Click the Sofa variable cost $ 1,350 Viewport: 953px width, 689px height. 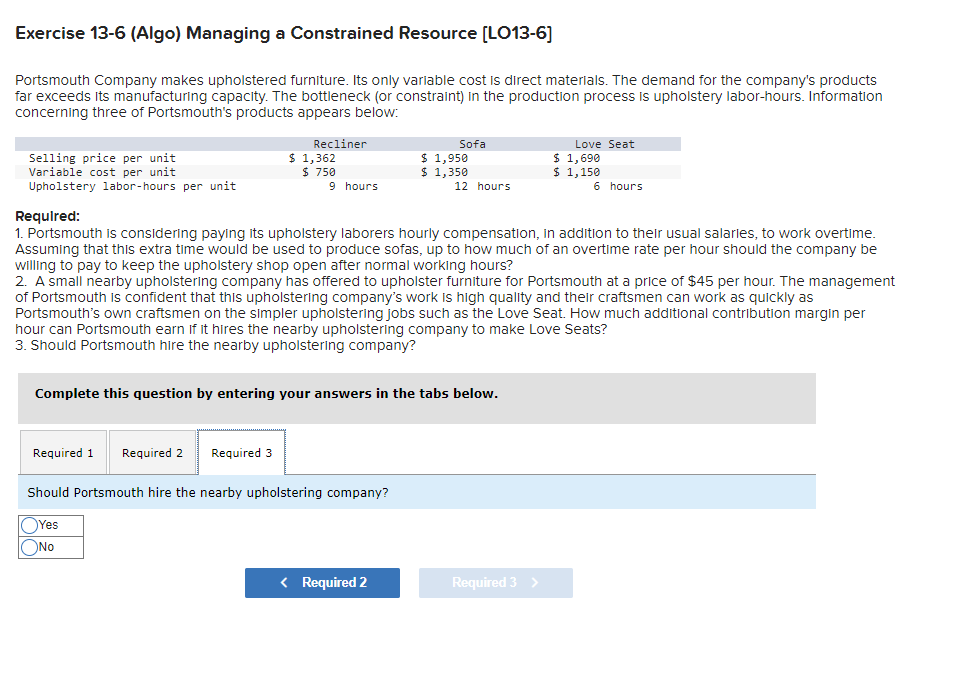(x=444, y=172)
